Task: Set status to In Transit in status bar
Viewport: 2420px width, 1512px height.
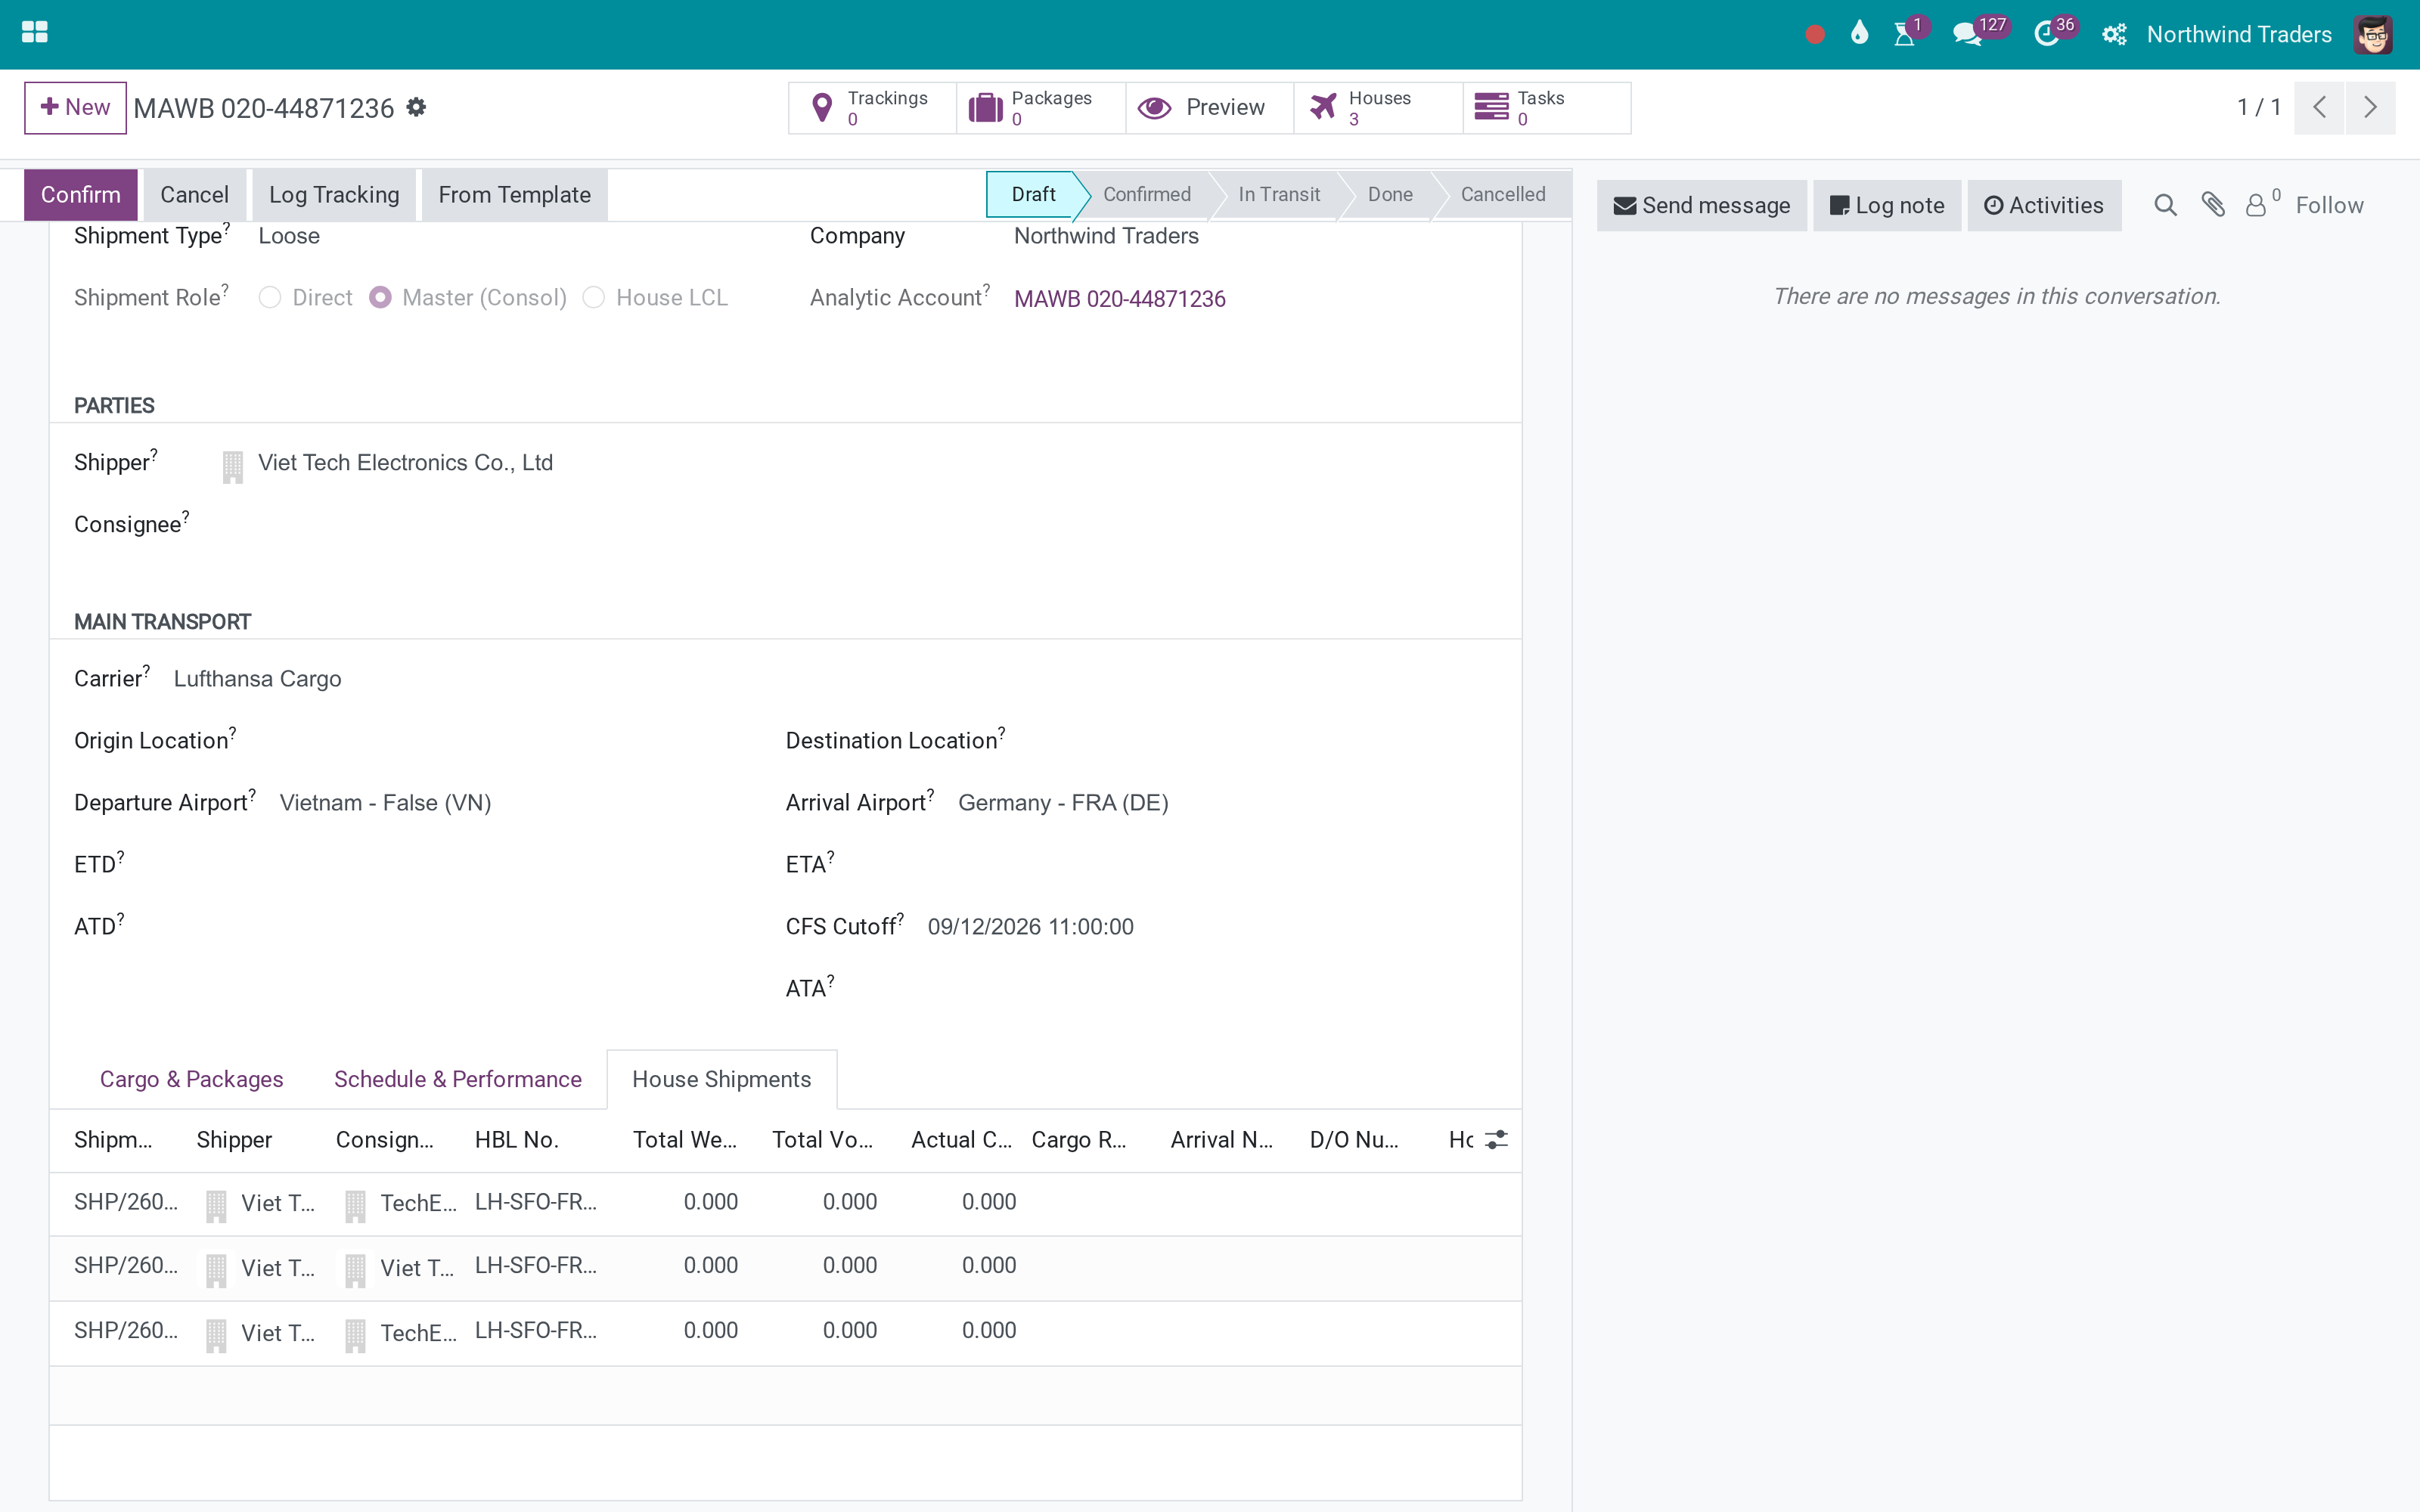Action: click(1279, 194)
